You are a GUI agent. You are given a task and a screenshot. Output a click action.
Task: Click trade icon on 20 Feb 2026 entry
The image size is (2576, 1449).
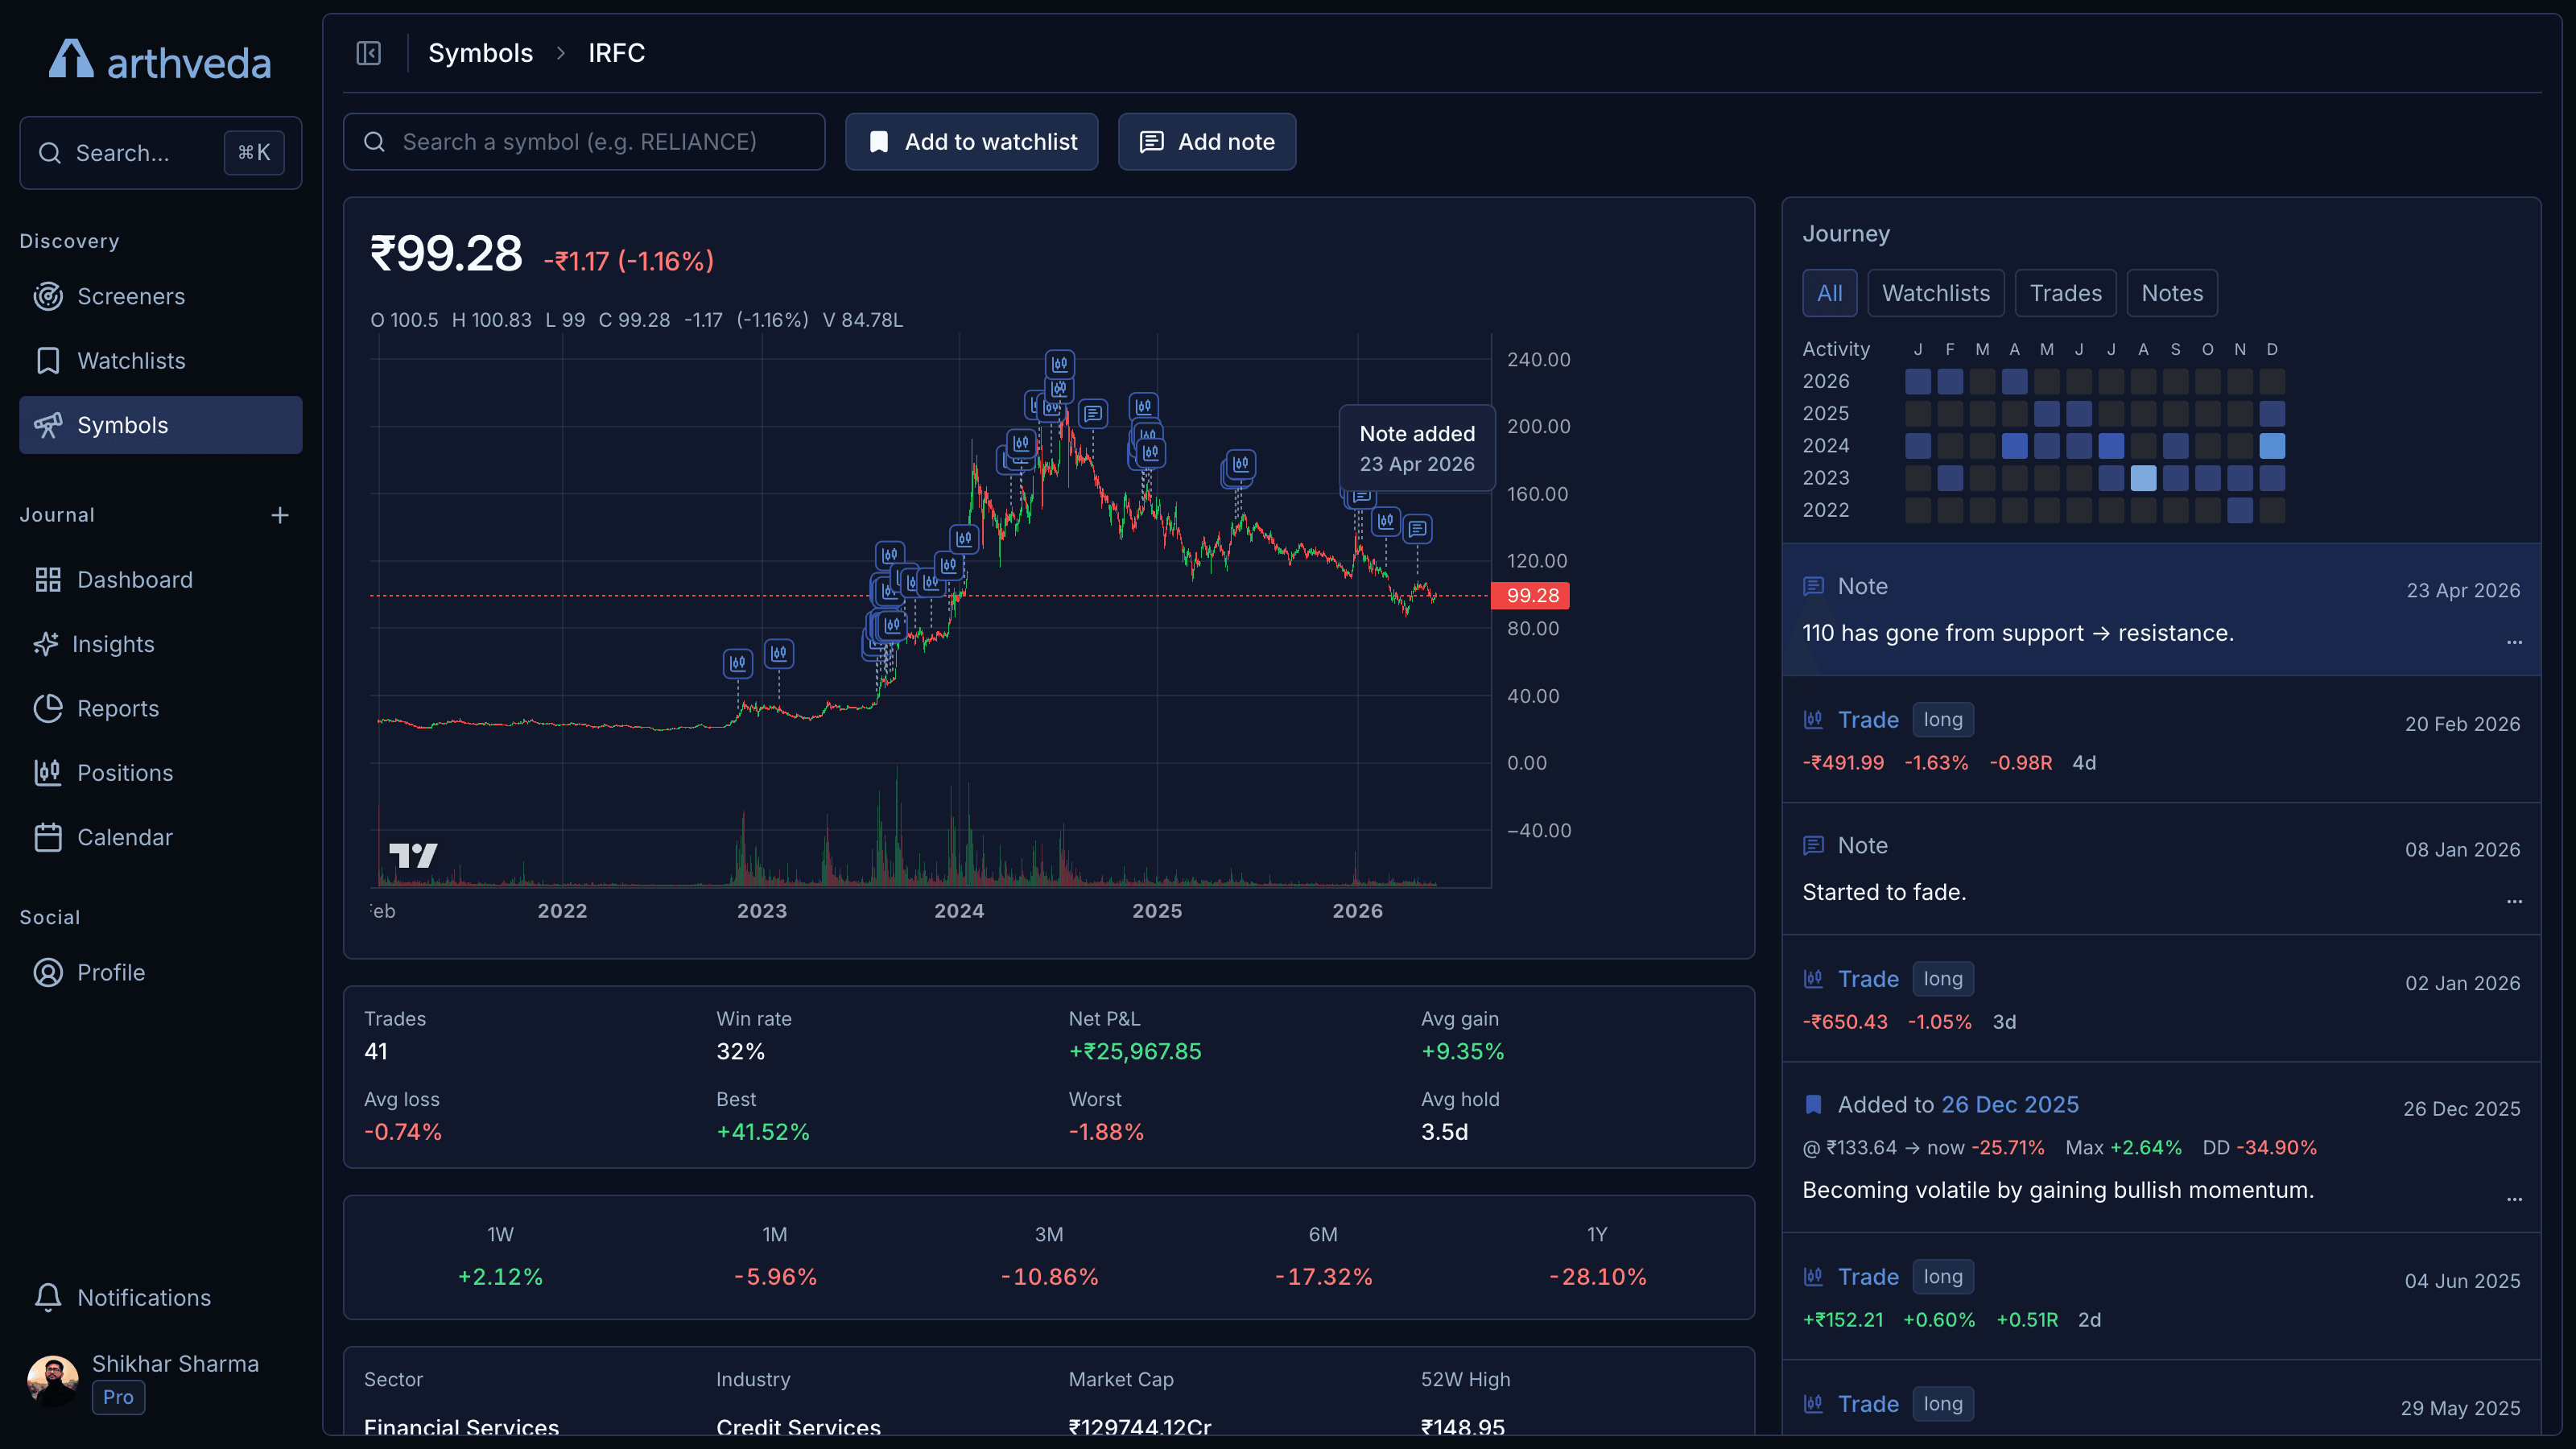tap(1813, 719)
